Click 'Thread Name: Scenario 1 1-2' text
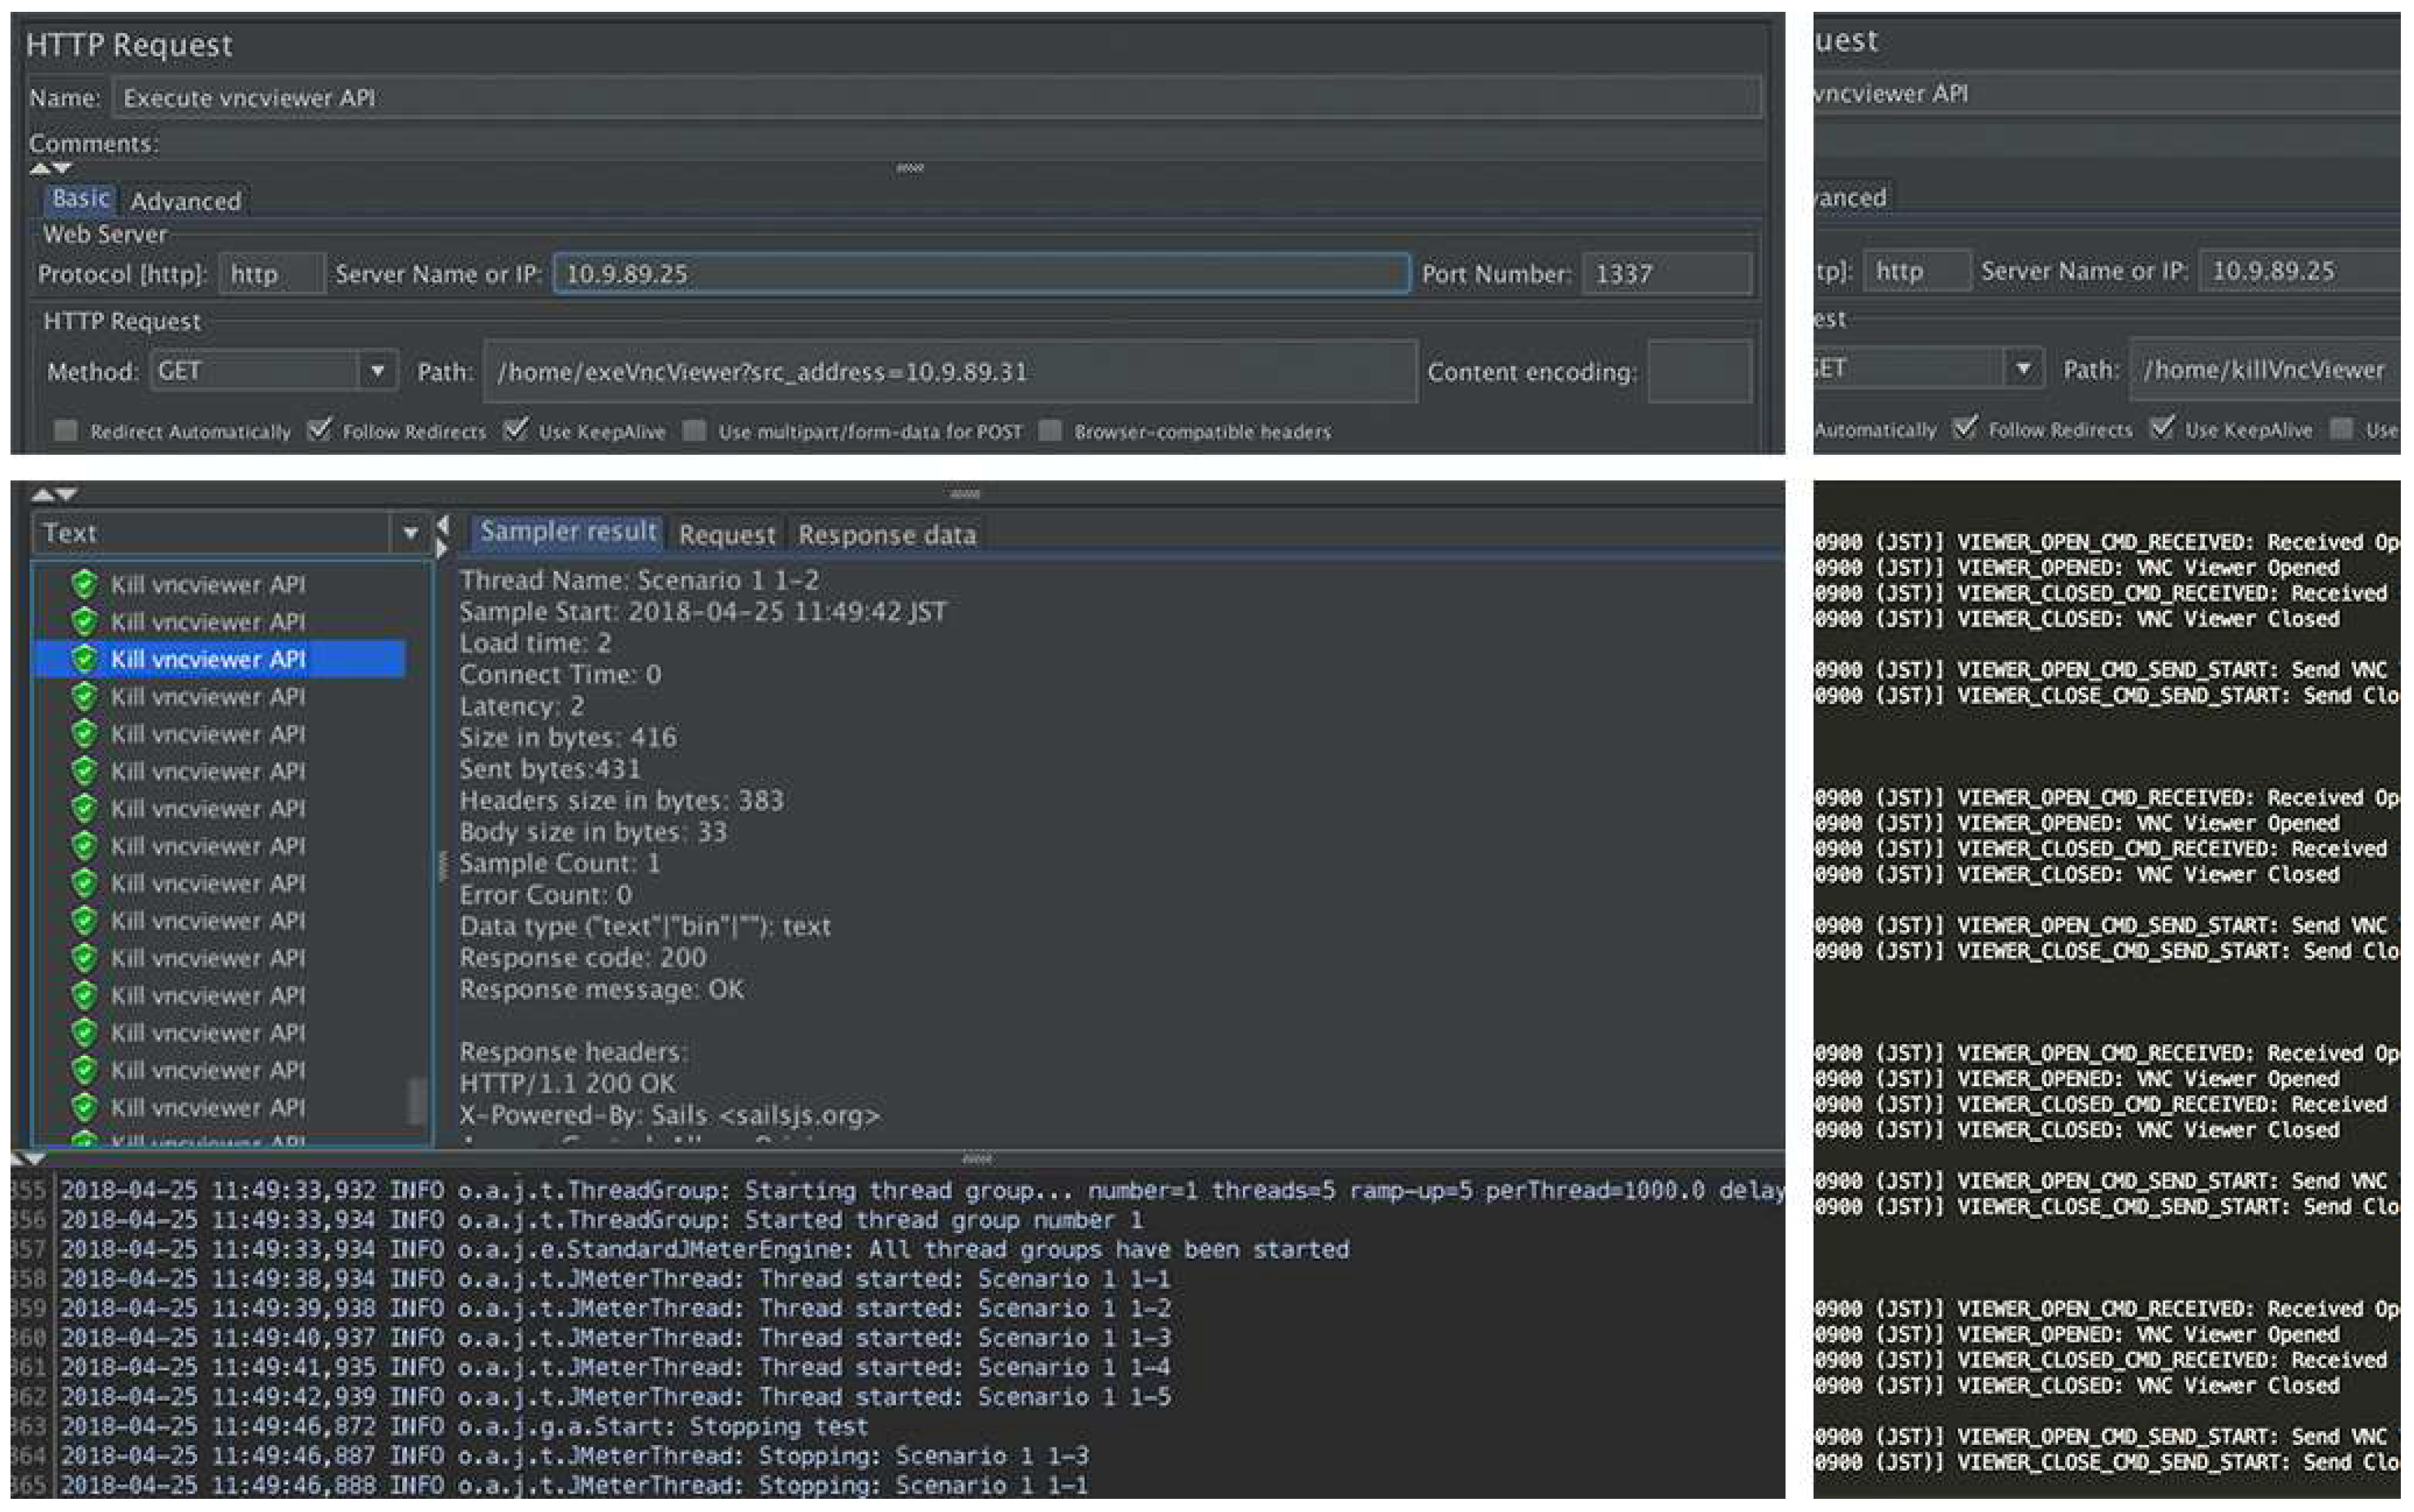The height and width of the screenshot is (1512, 2414). tap(639, 580)
